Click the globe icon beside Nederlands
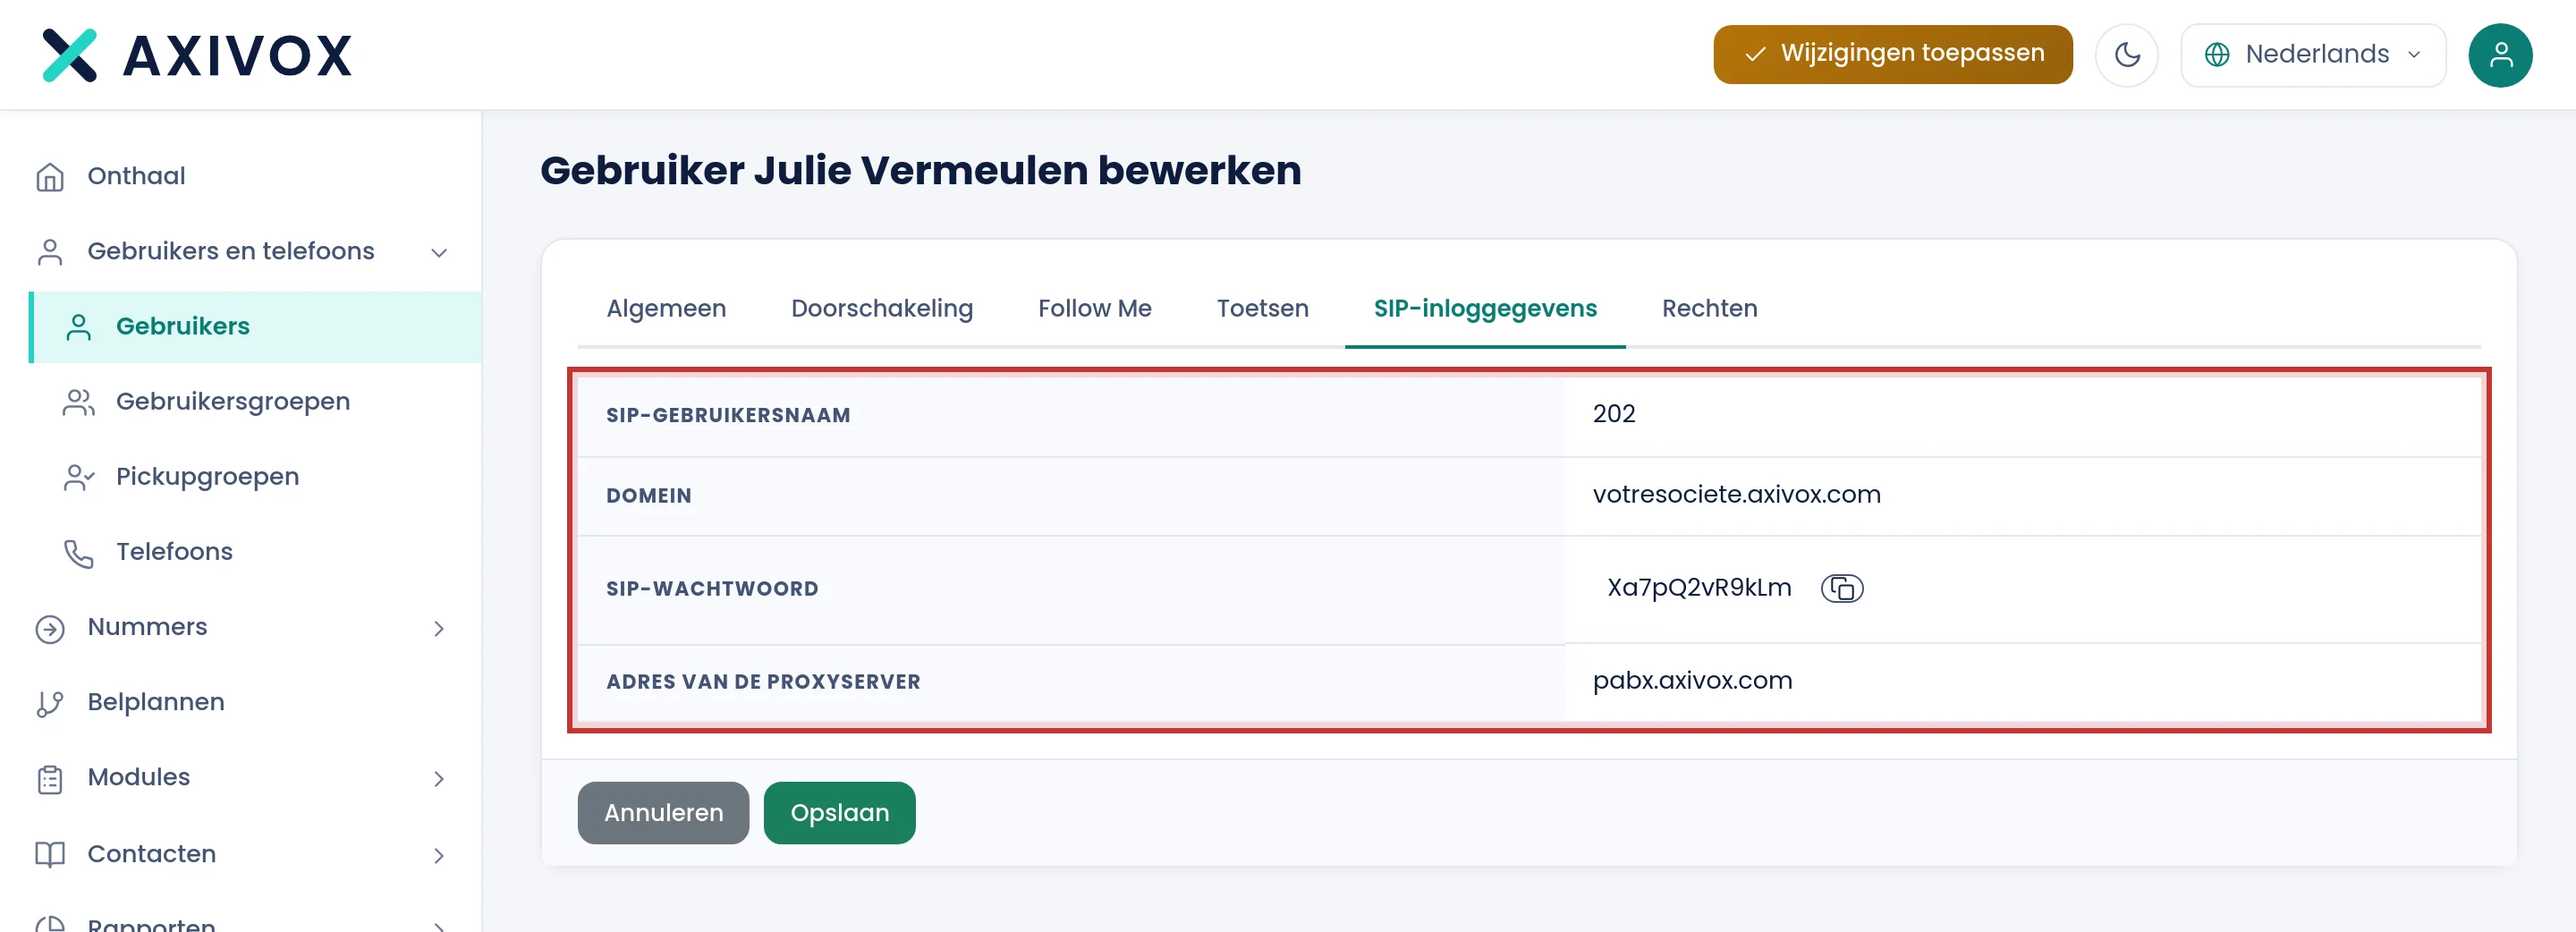2576x932 pixels. pyautogui.click(x=2217, y=55)
